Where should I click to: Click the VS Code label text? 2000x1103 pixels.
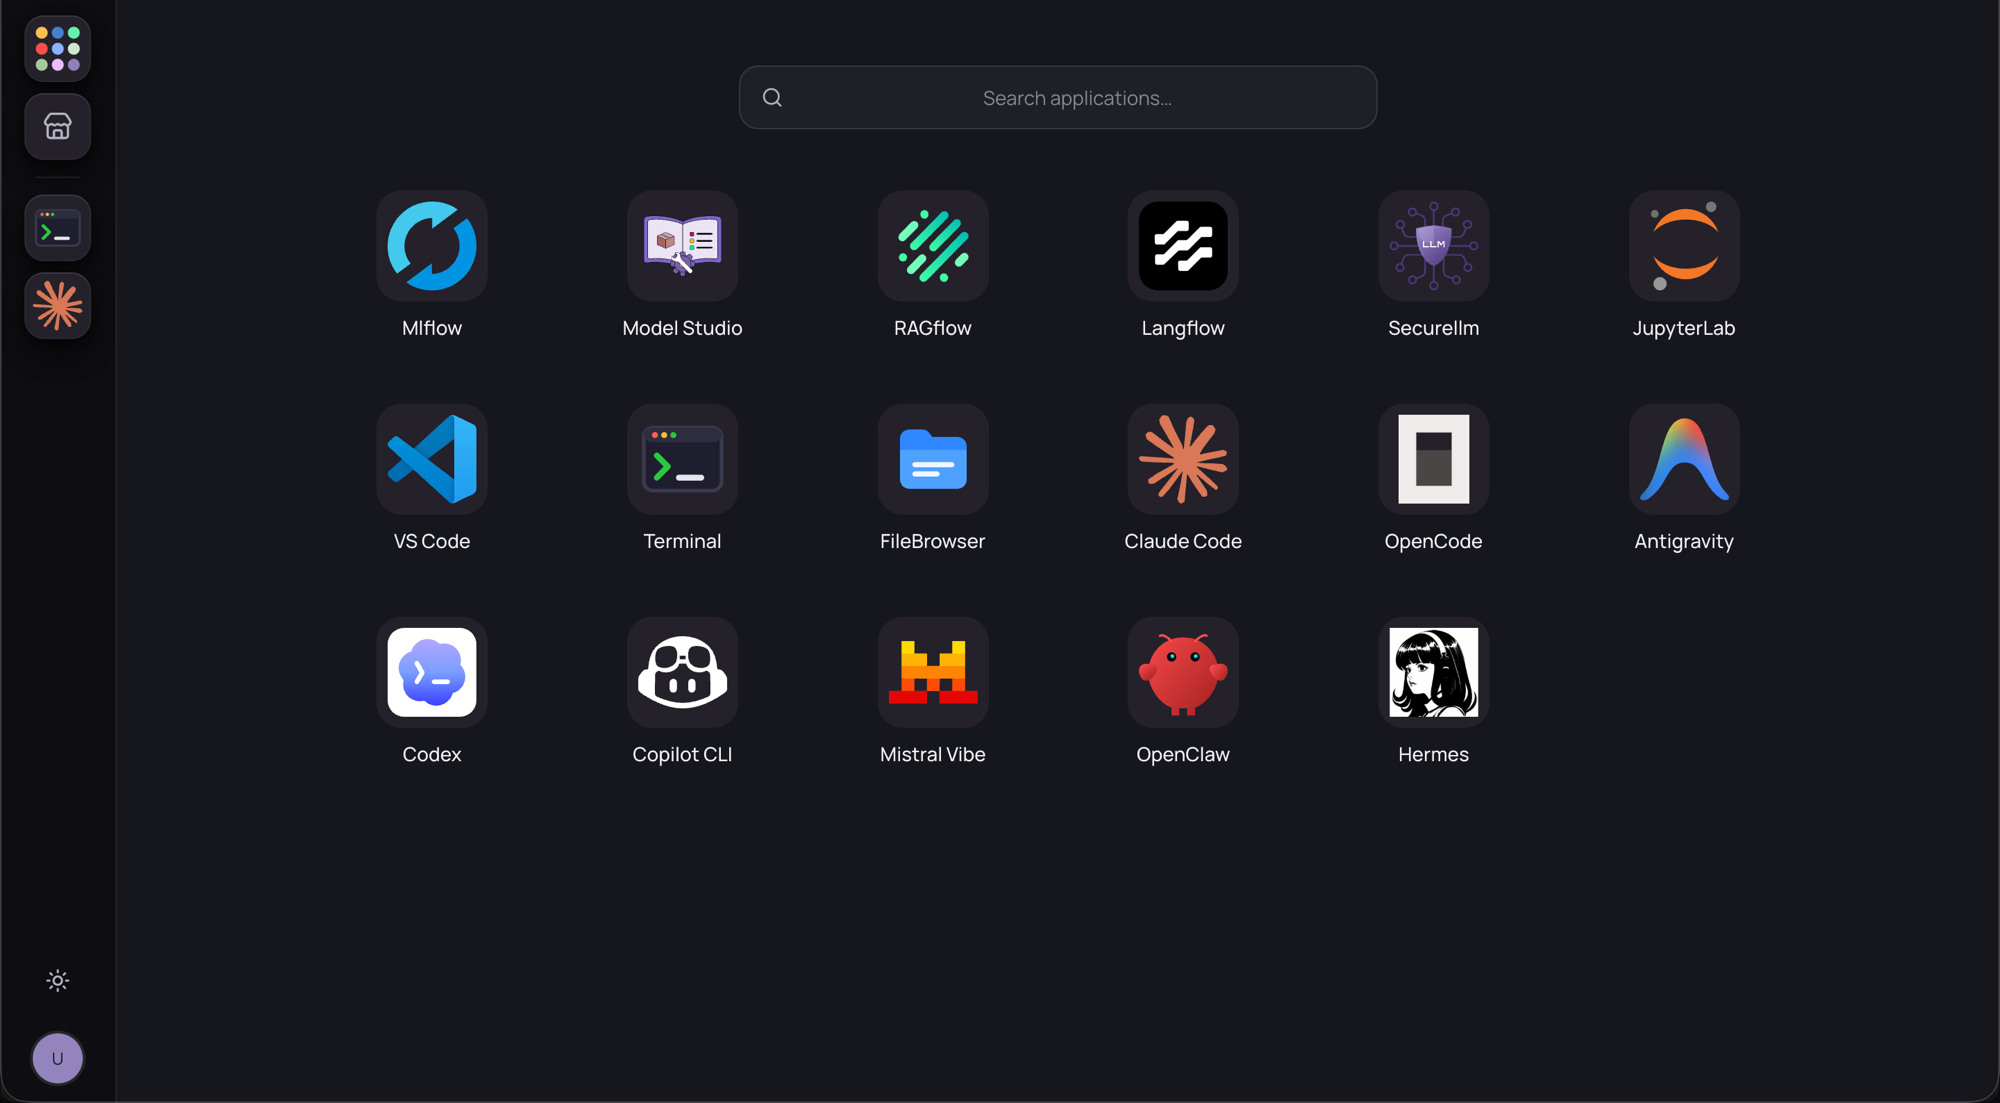pyautogui.click(x=432, y=541)
